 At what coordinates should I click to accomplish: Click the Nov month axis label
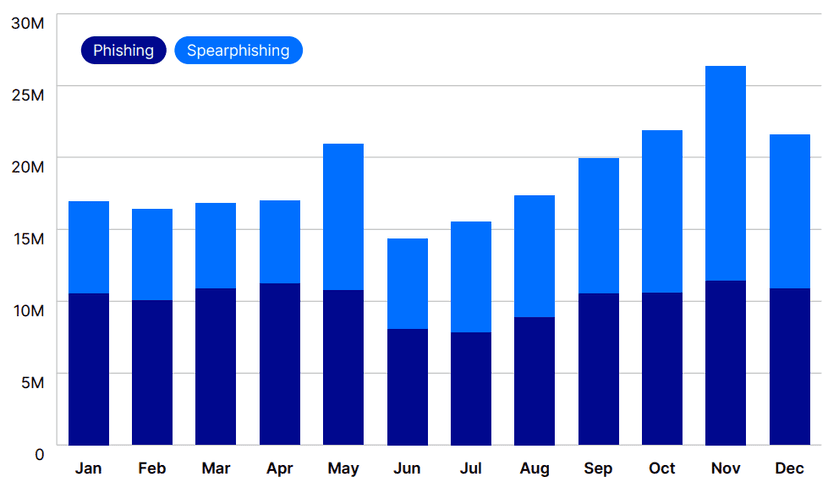725,468
